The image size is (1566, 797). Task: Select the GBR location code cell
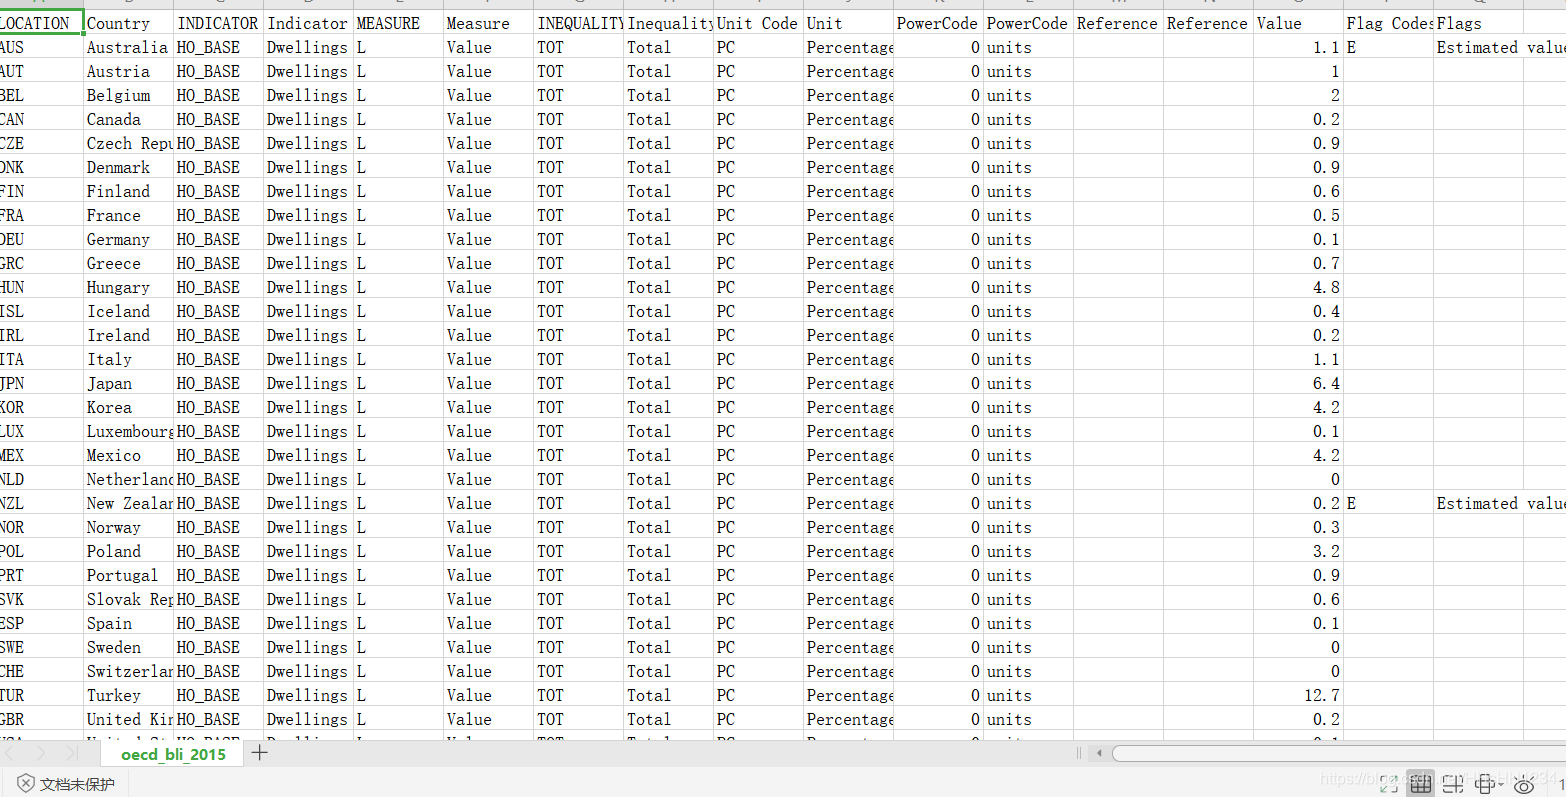pyautogui.click(x=41, y=719)
